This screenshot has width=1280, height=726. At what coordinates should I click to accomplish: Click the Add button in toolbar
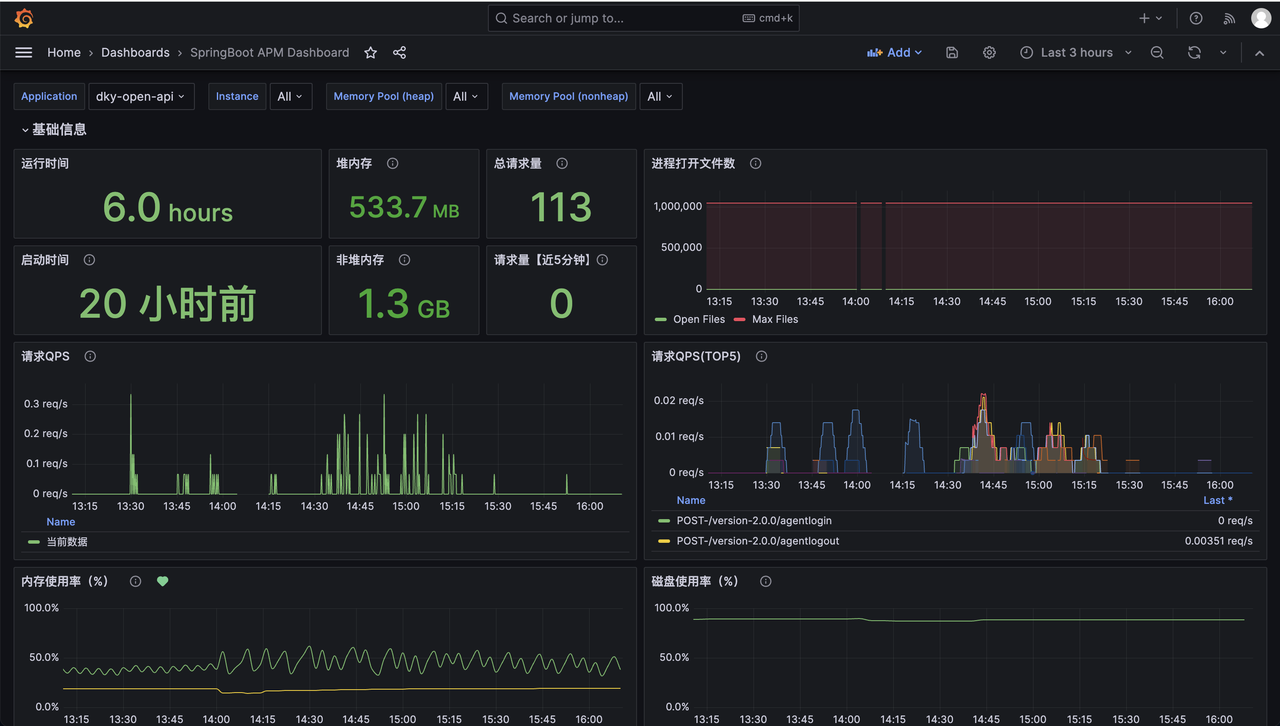coord(895,53)
